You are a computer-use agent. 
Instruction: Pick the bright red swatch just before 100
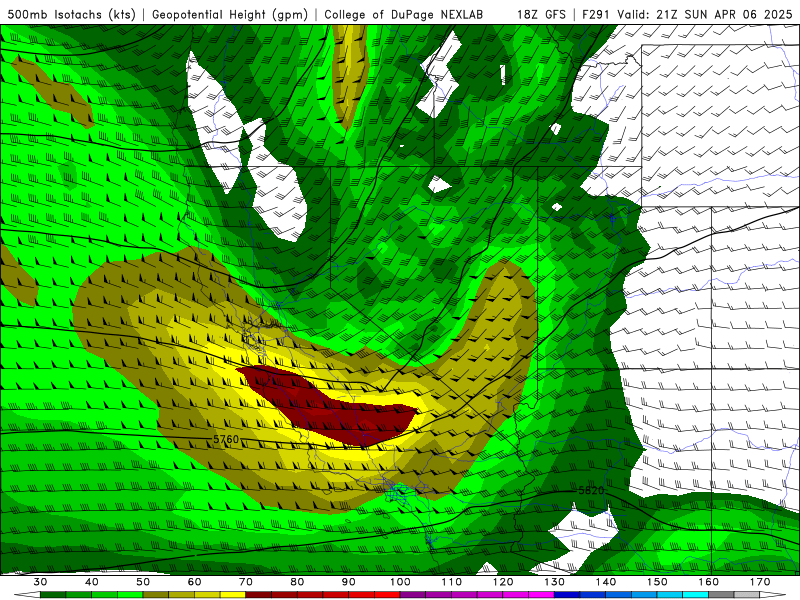387,595
